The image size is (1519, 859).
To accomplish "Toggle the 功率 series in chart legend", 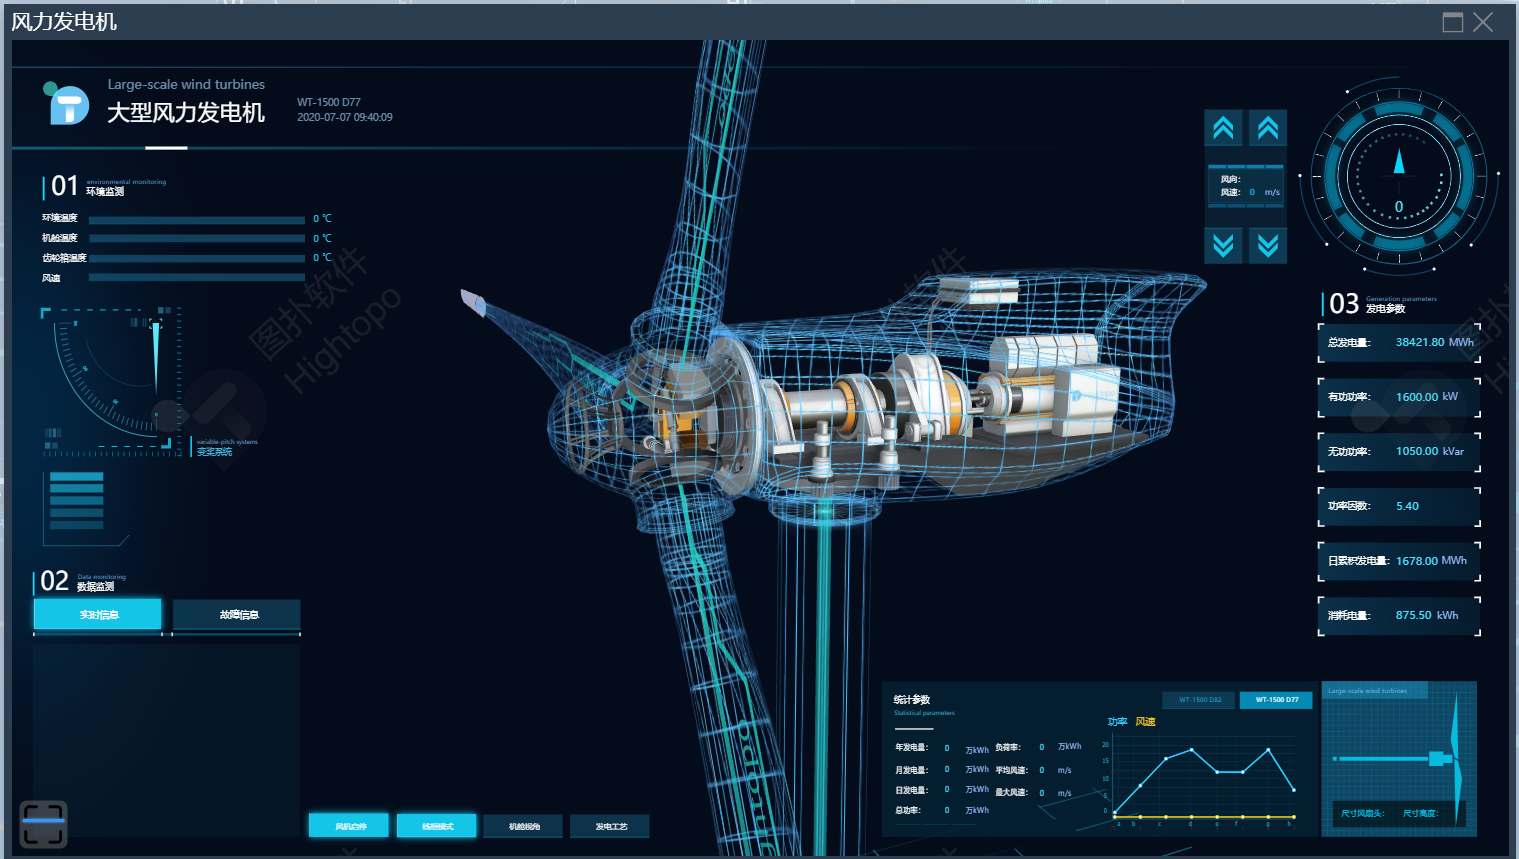I will pos(1117,722).
